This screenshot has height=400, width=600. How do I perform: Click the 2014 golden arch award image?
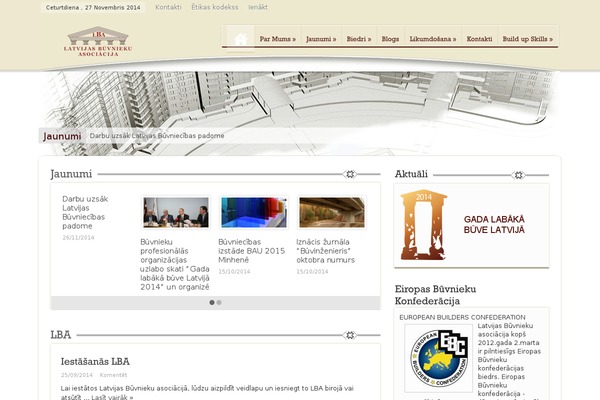pyautogui.click(x=424, y=225)
